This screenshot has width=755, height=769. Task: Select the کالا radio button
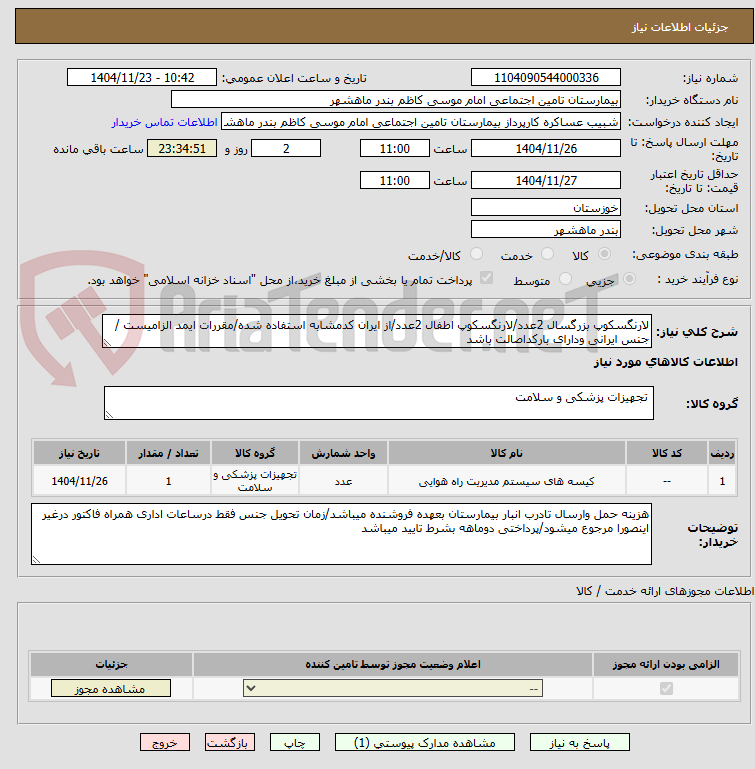(x=604, y=254)
